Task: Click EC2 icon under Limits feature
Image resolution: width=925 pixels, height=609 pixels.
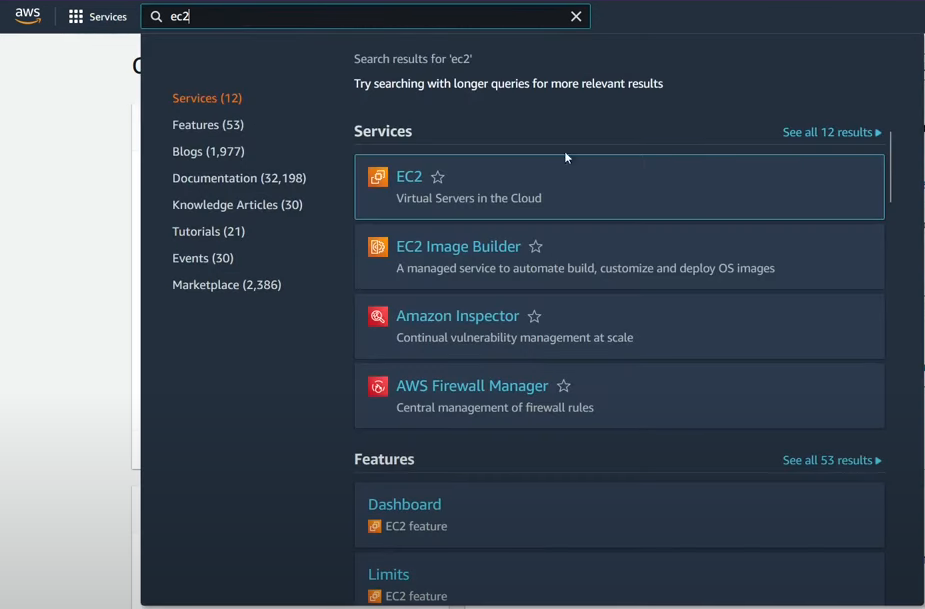Action: pyautogui.click(x=375, y=596)
